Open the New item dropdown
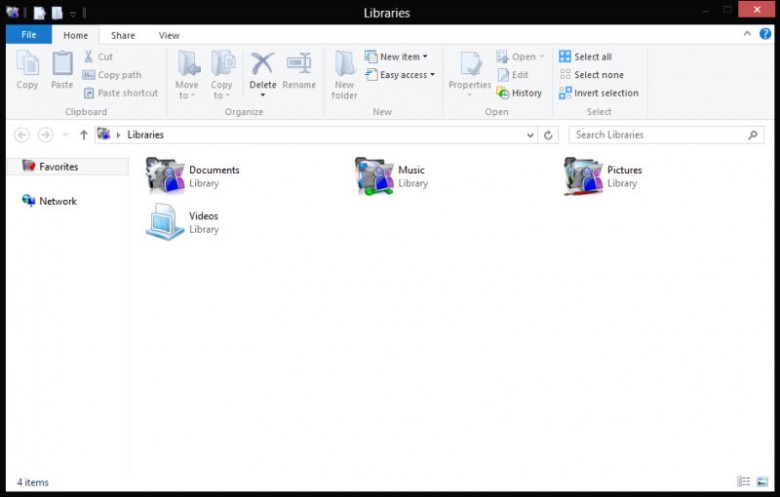The width and height of the screenshot is (780, 497). (x=396, y=56)
